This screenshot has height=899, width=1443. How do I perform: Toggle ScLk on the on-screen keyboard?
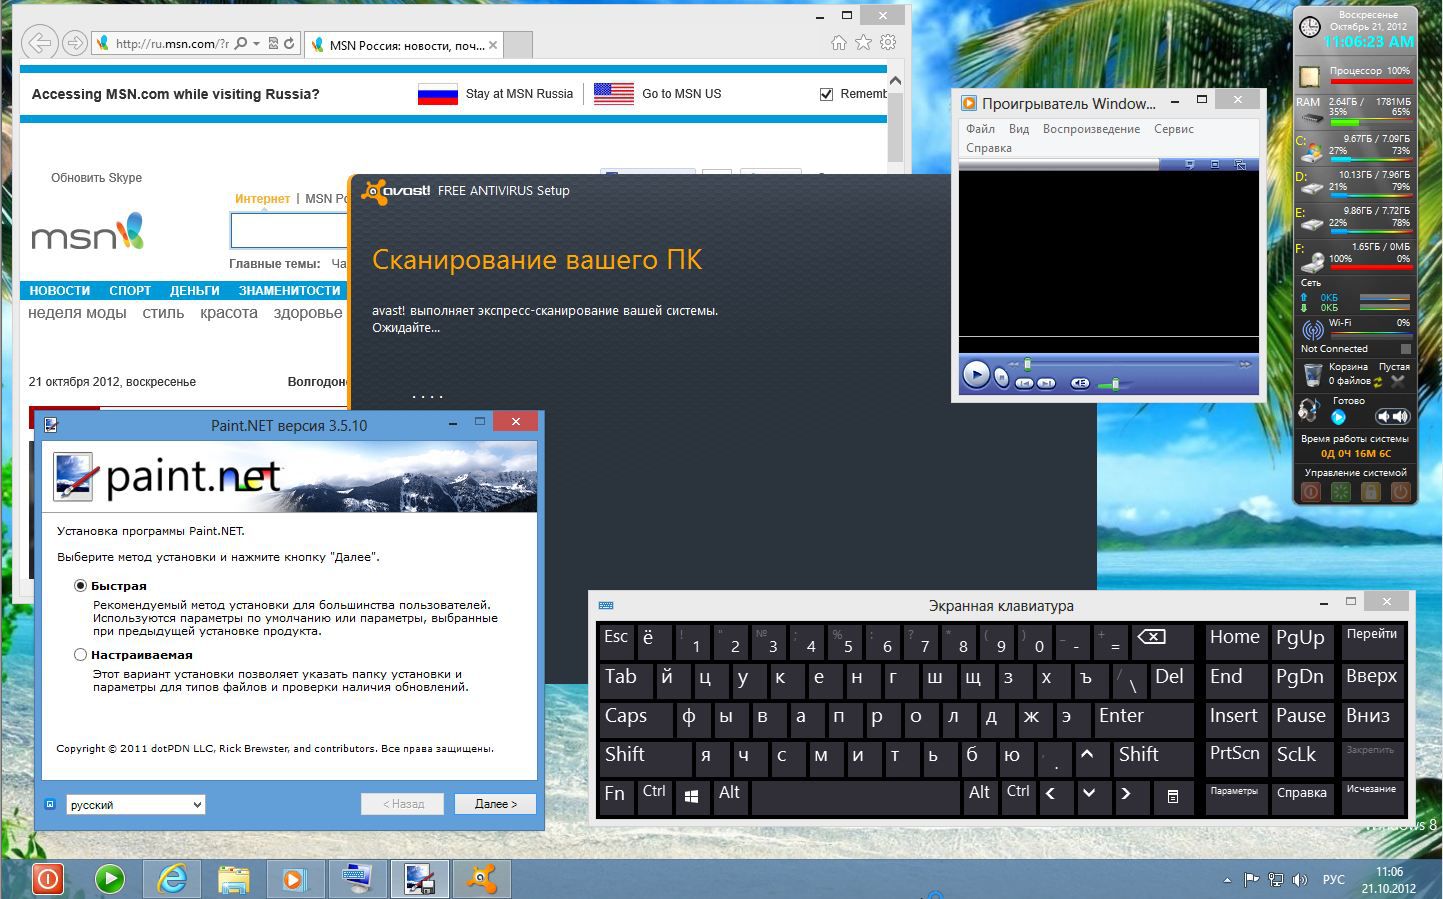coord(1303,757)
